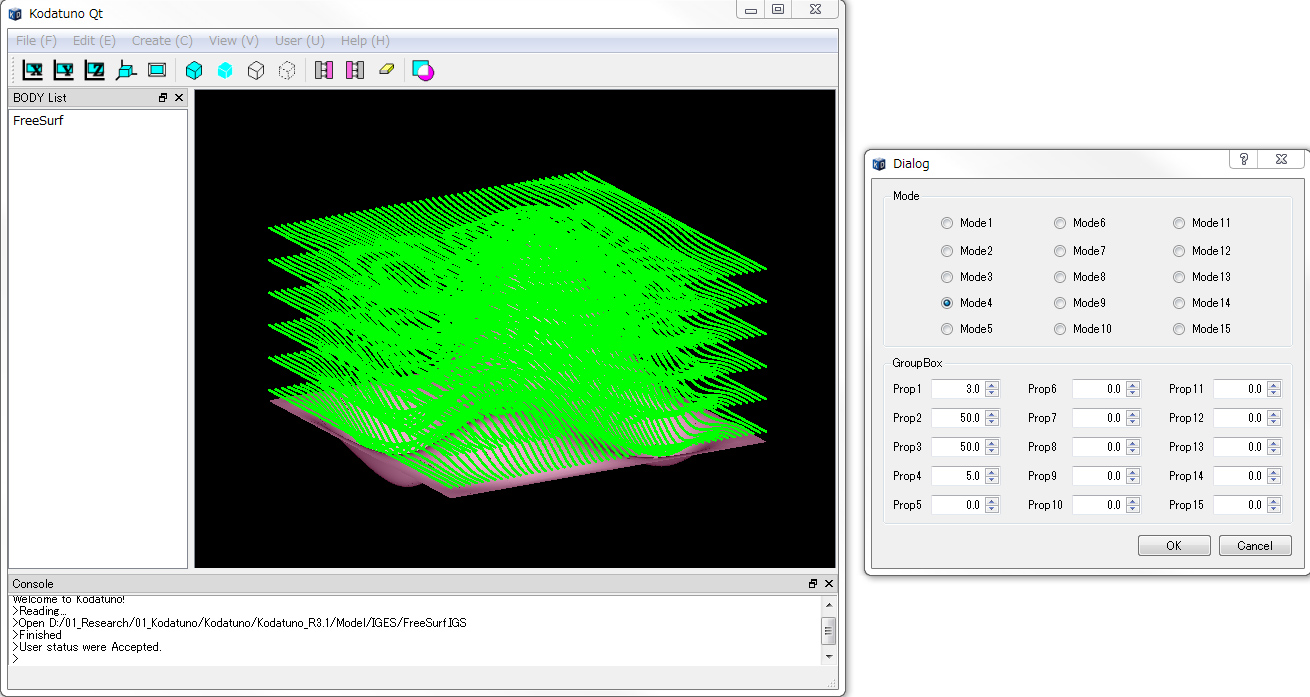Increase the Prop11 spinner value
The width and height of the screenshot is (1310, 697).
click(1273, 385)
